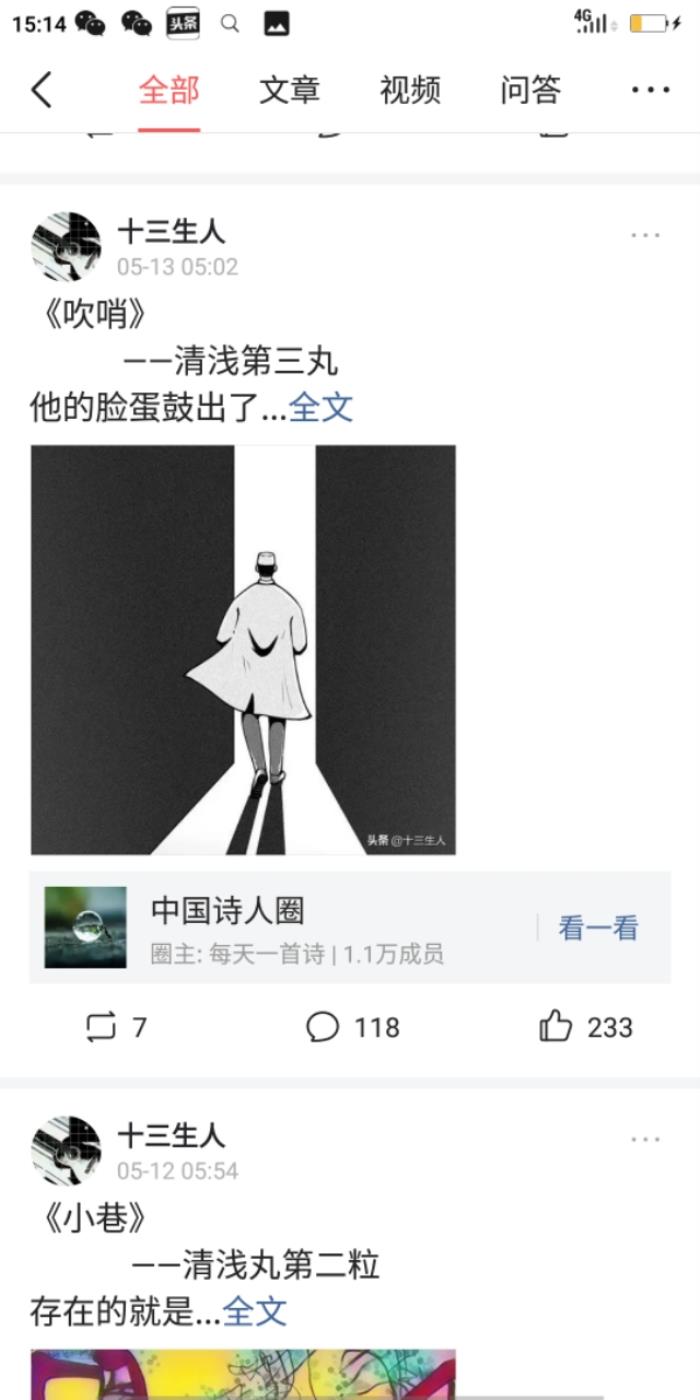Image resolution: width=700 pixels, height=1400 pixels.
Task: Open 十三生人 username on first post
Action: 172,232
